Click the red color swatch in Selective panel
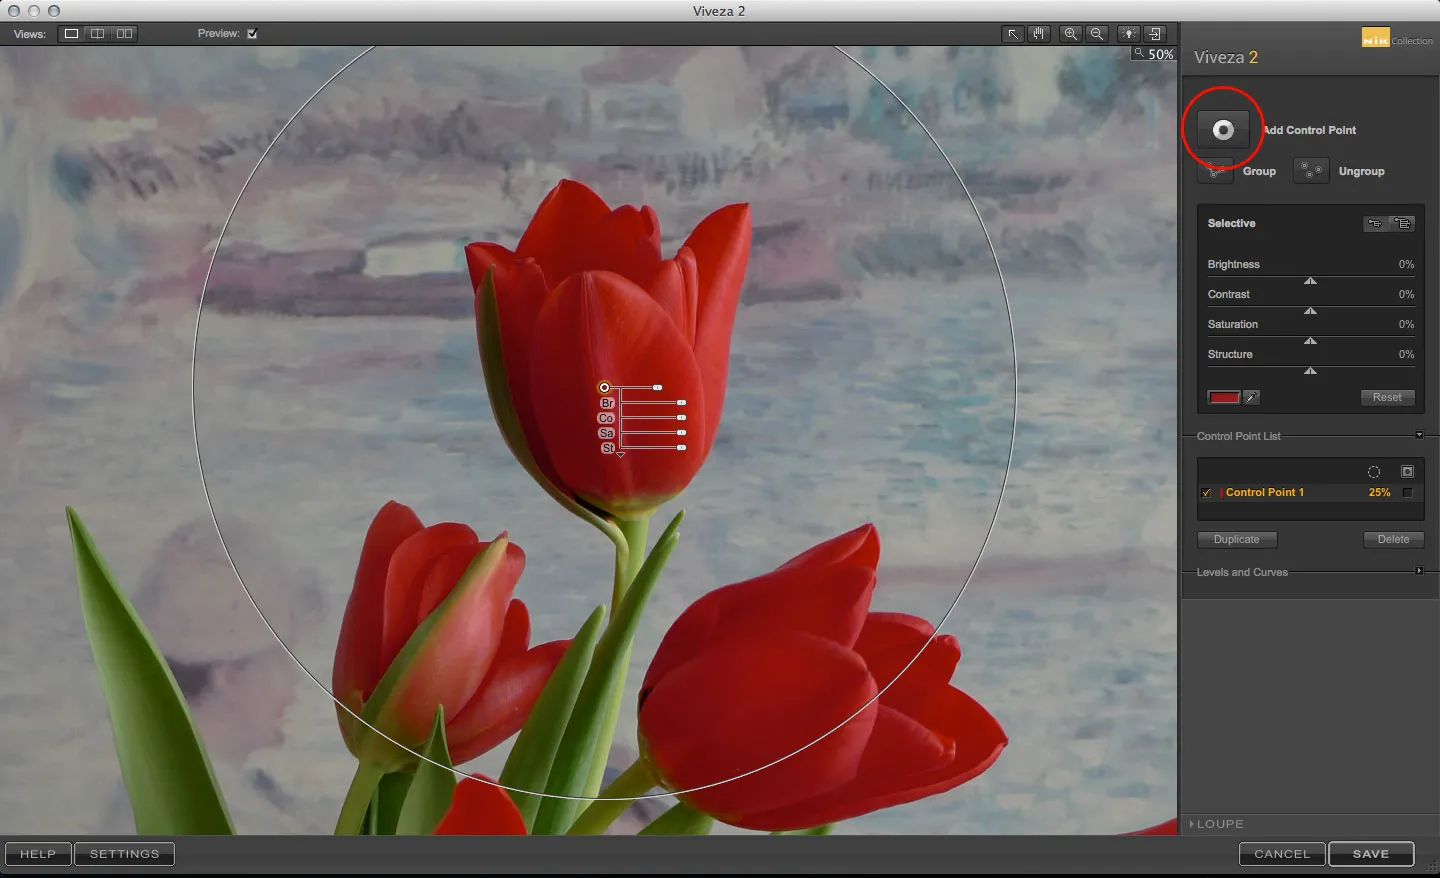 coord(1223,397)
